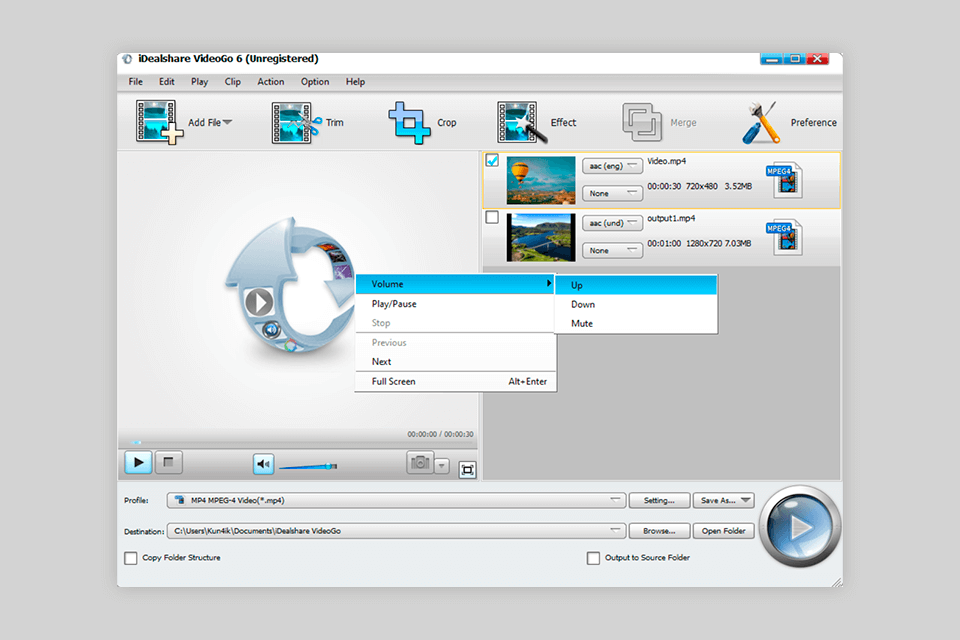Select Up in the Volume submenu
Image resolution: width=960 pixels, height=640 pixels.
click(x=636, y=285)
